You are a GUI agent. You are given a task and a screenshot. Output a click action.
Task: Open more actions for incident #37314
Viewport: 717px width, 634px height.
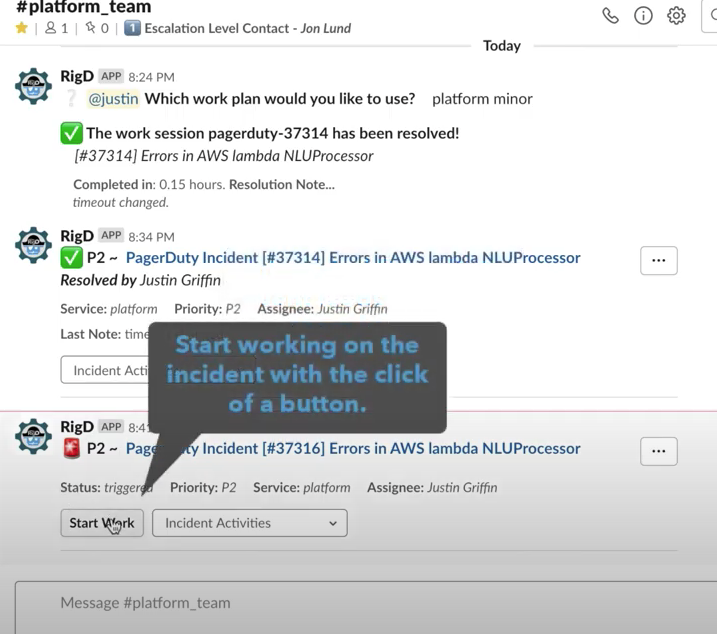pyautogui.click(x=658, y=261)
